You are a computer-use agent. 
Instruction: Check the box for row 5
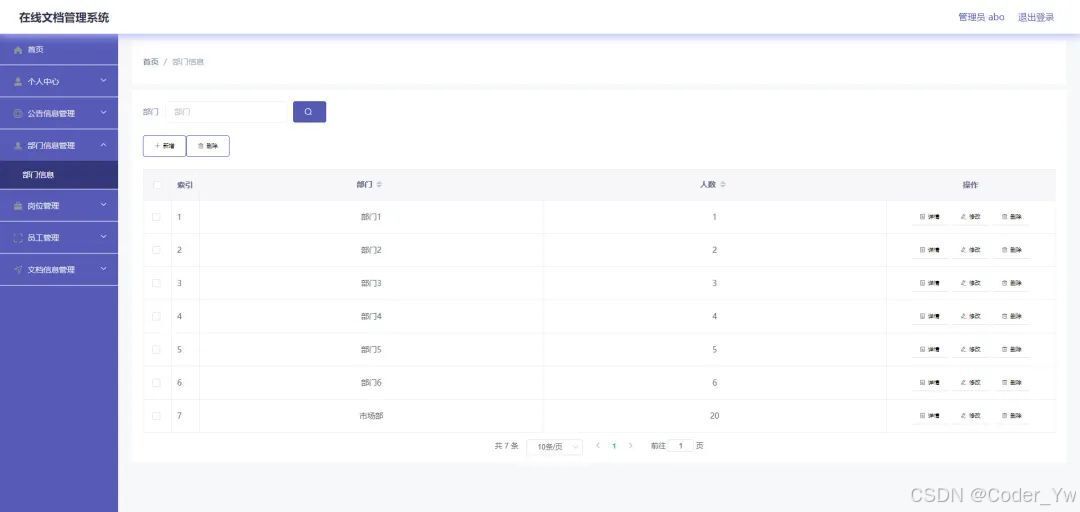[x=156, y=349]
